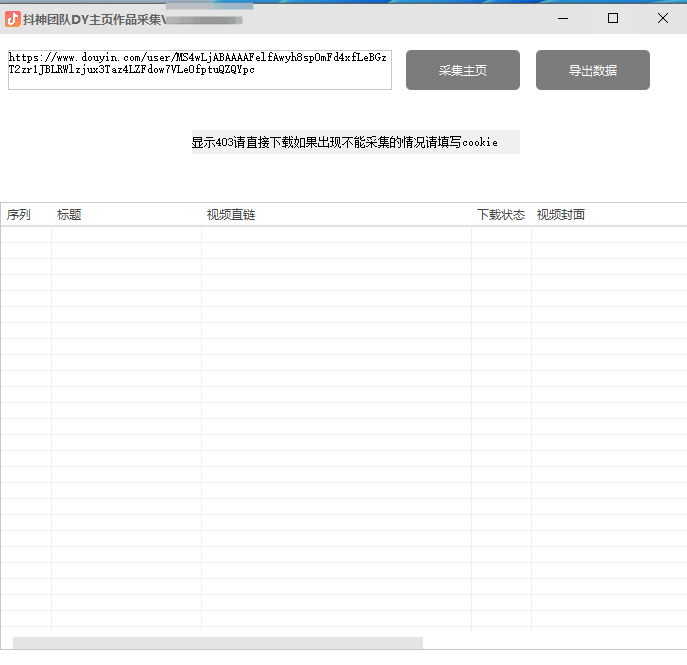Click the horizontal scrollbar thumb
The width and height of the screenshot is (687, 665).
pos(217,643)
